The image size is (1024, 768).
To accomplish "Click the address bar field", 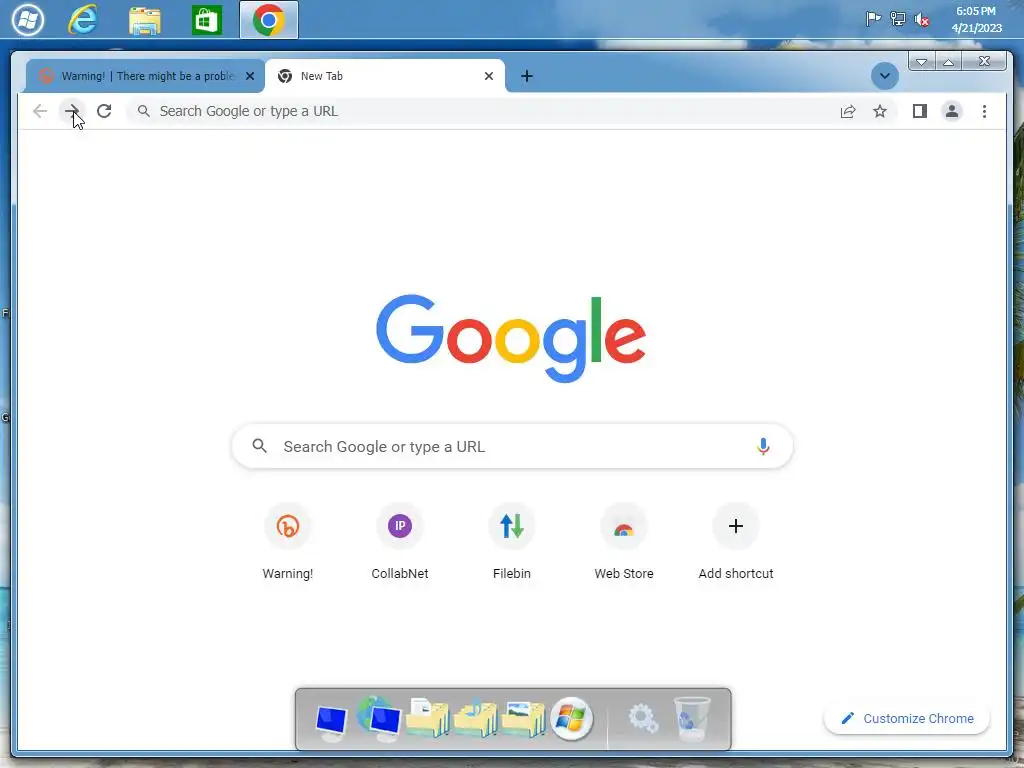I will 483,111.
